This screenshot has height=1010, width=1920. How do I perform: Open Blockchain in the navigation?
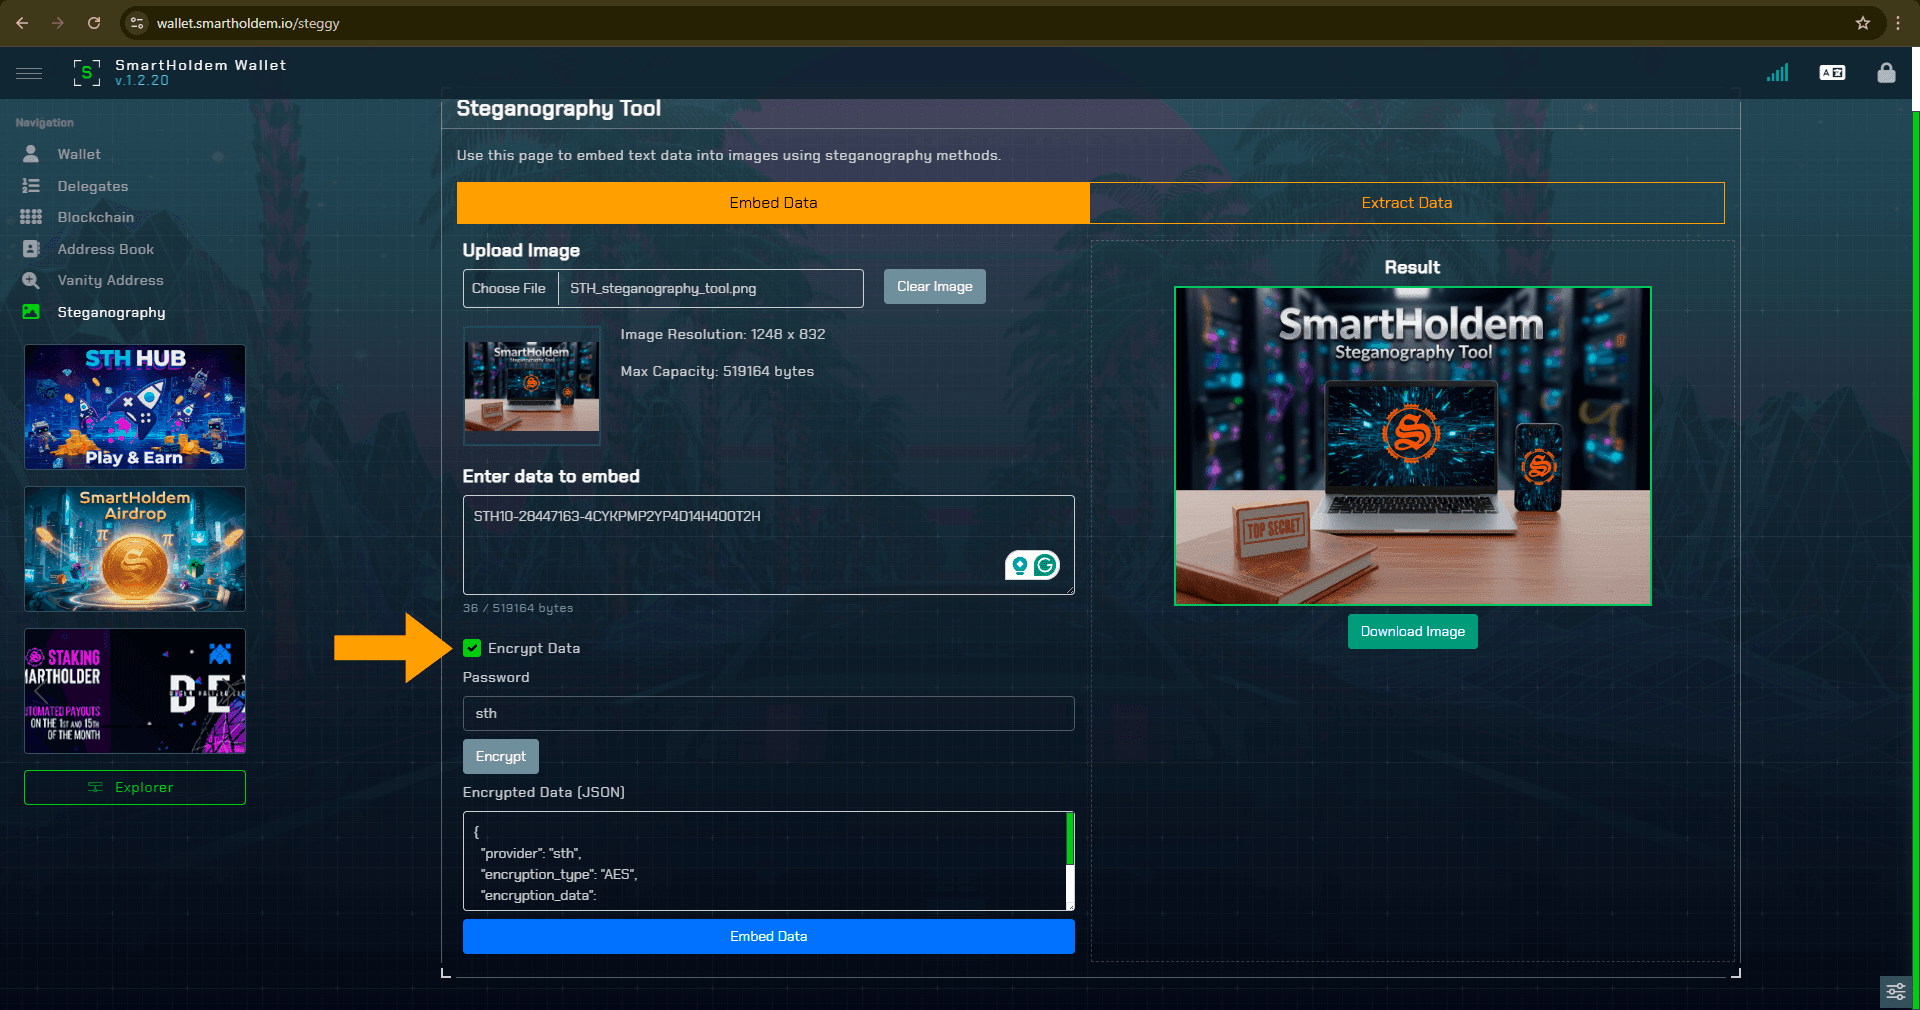[x=96, y=217]
